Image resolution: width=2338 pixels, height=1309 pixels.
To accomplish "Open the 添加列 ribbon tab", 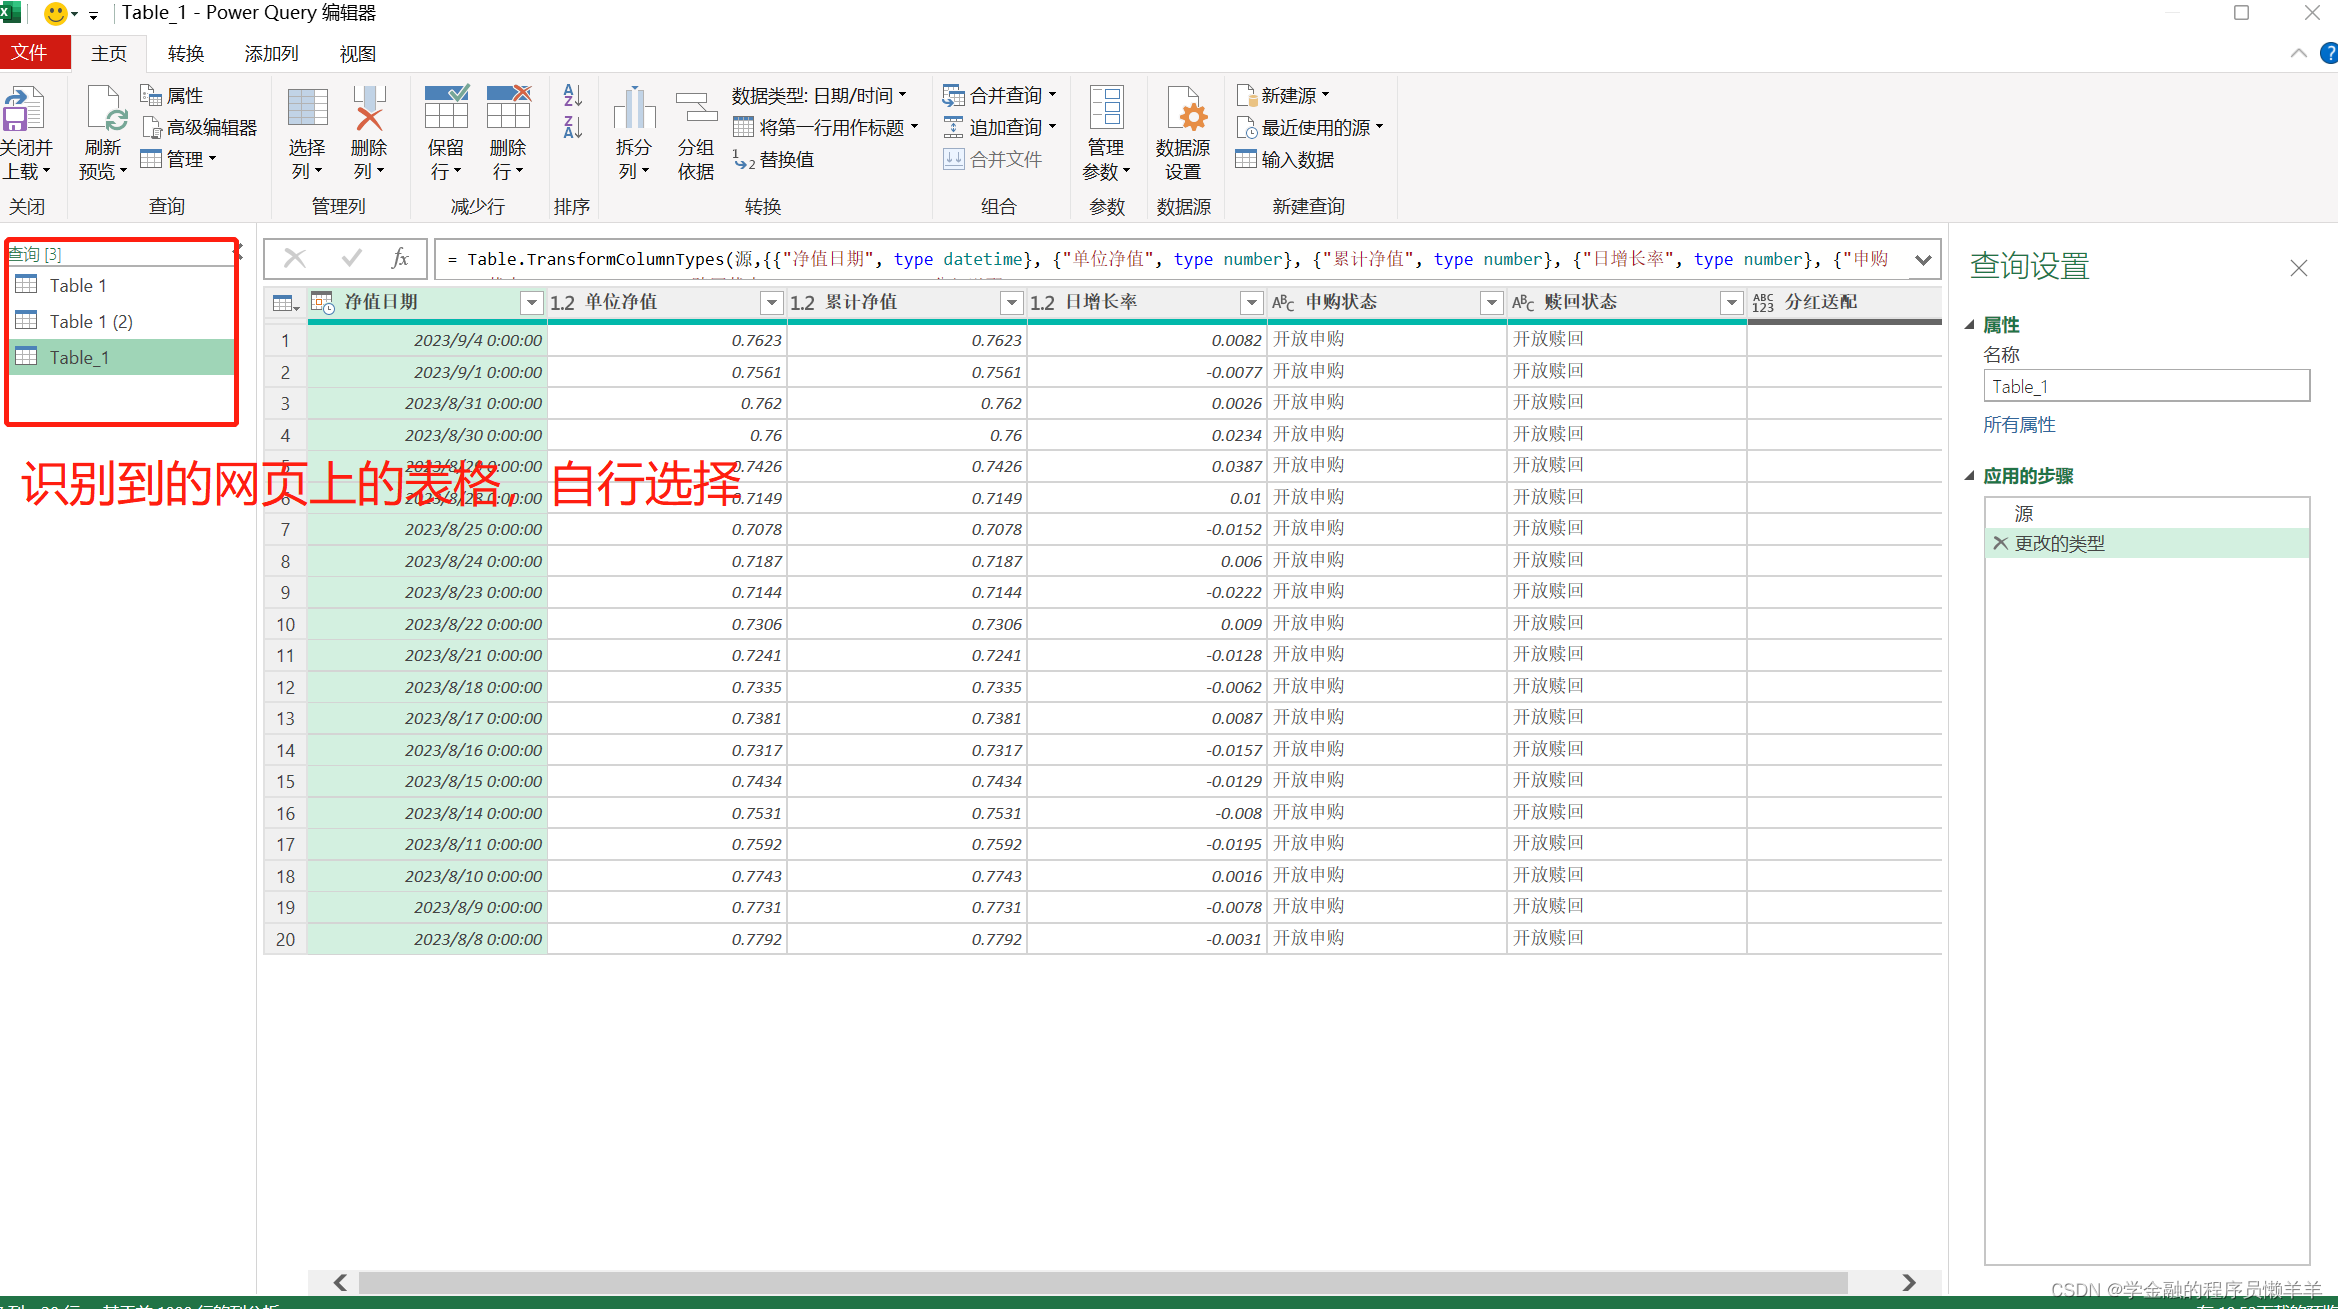I will (x=271, y=54).
